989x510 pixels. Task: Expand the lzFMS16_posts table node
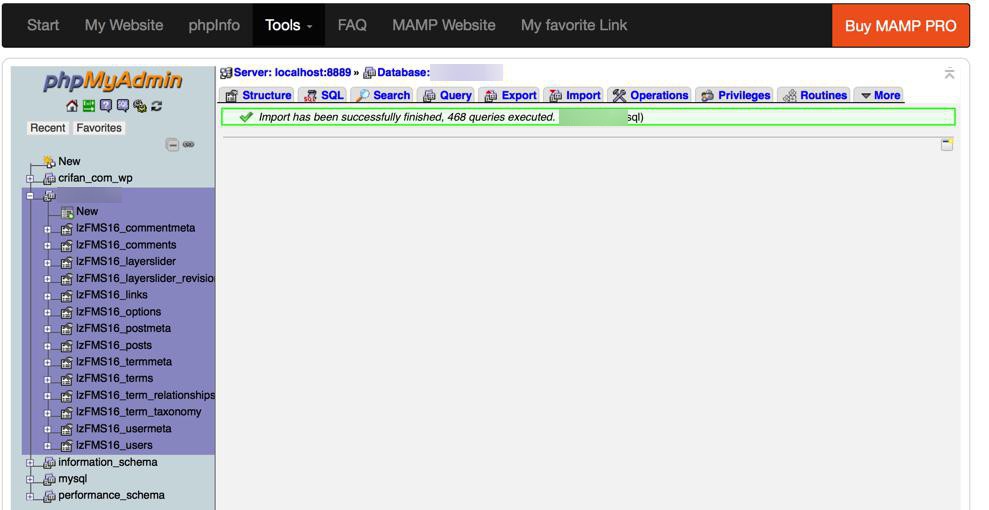pos(47,346)
